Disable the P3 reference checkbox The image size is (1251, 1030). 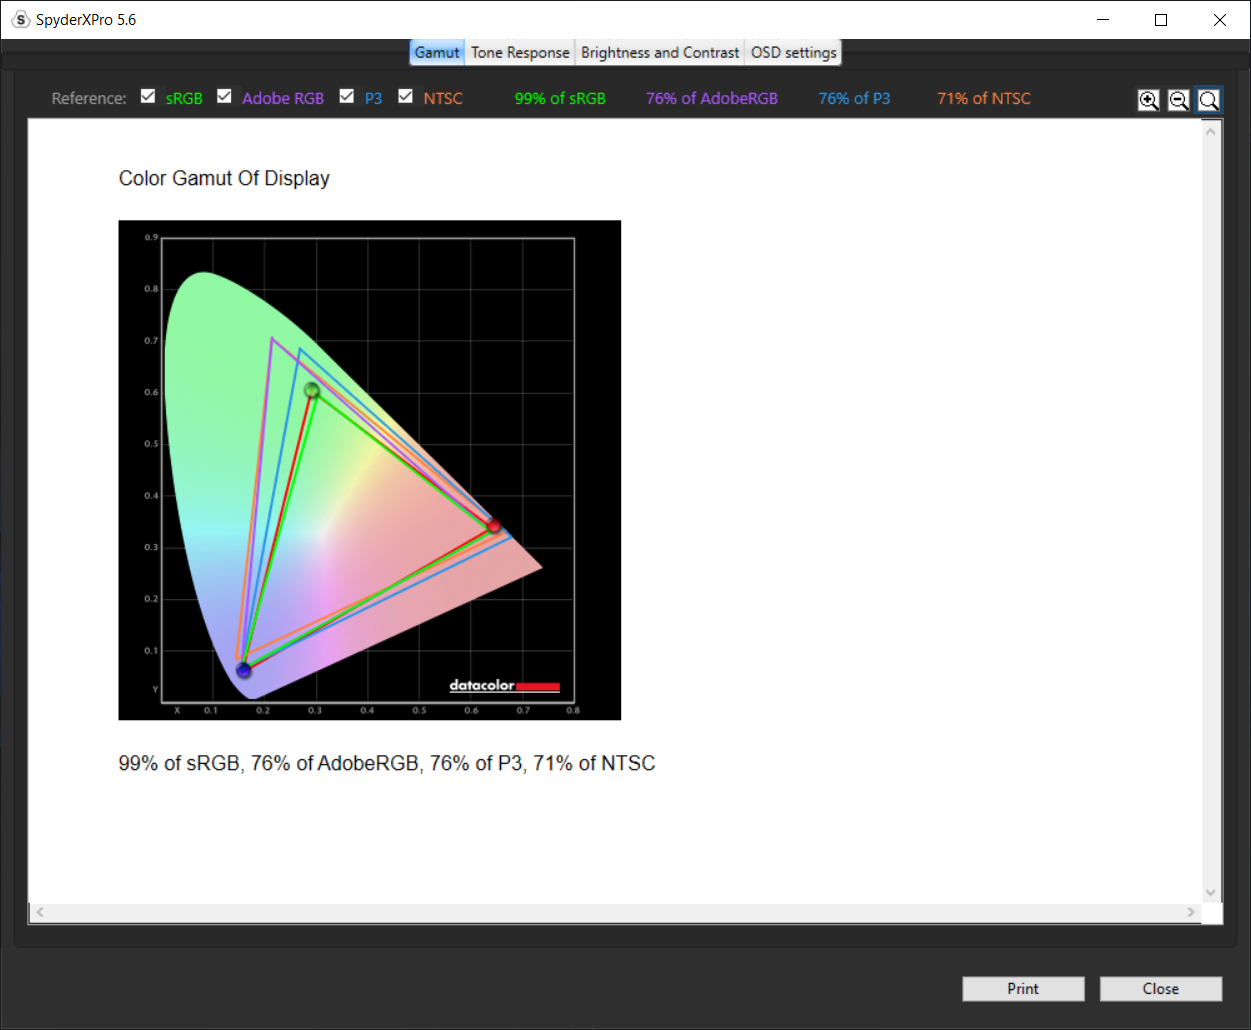tap(347, 96)
